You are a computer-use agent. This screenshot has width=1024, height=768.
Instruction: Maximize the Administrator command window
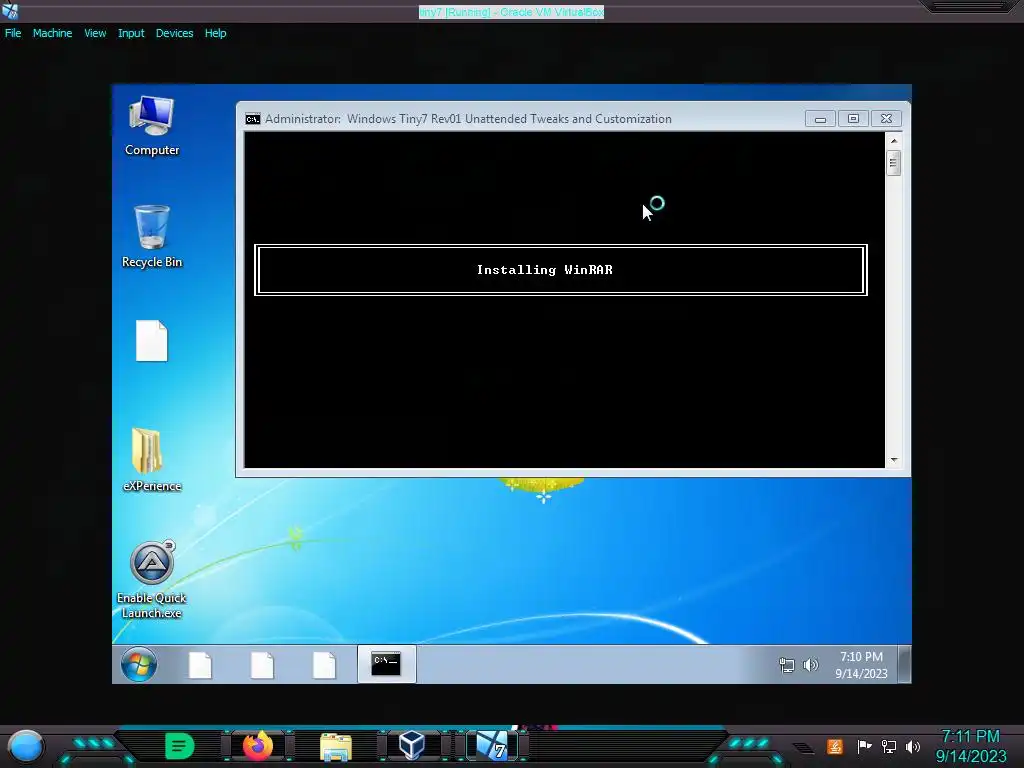tap(853, 119)
